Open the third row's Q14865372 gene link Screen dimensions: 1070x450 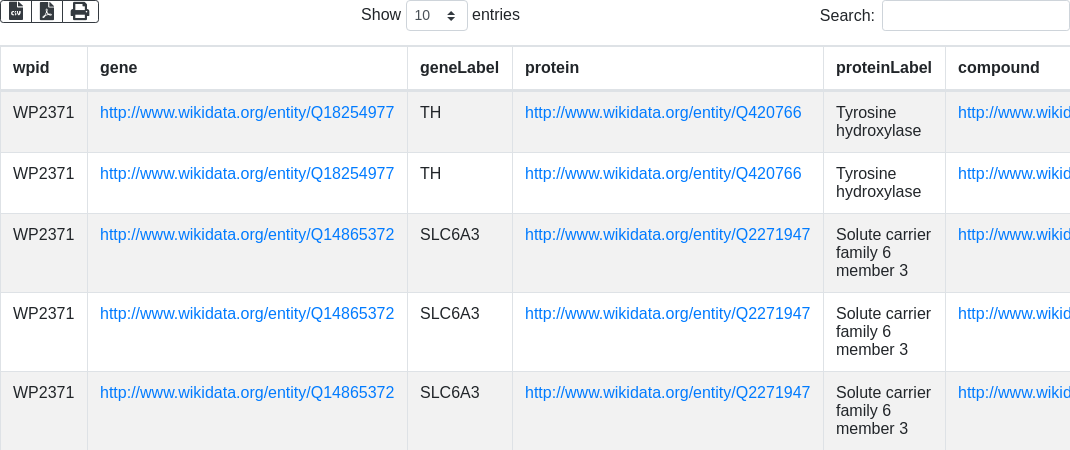[x=247, y=235]
